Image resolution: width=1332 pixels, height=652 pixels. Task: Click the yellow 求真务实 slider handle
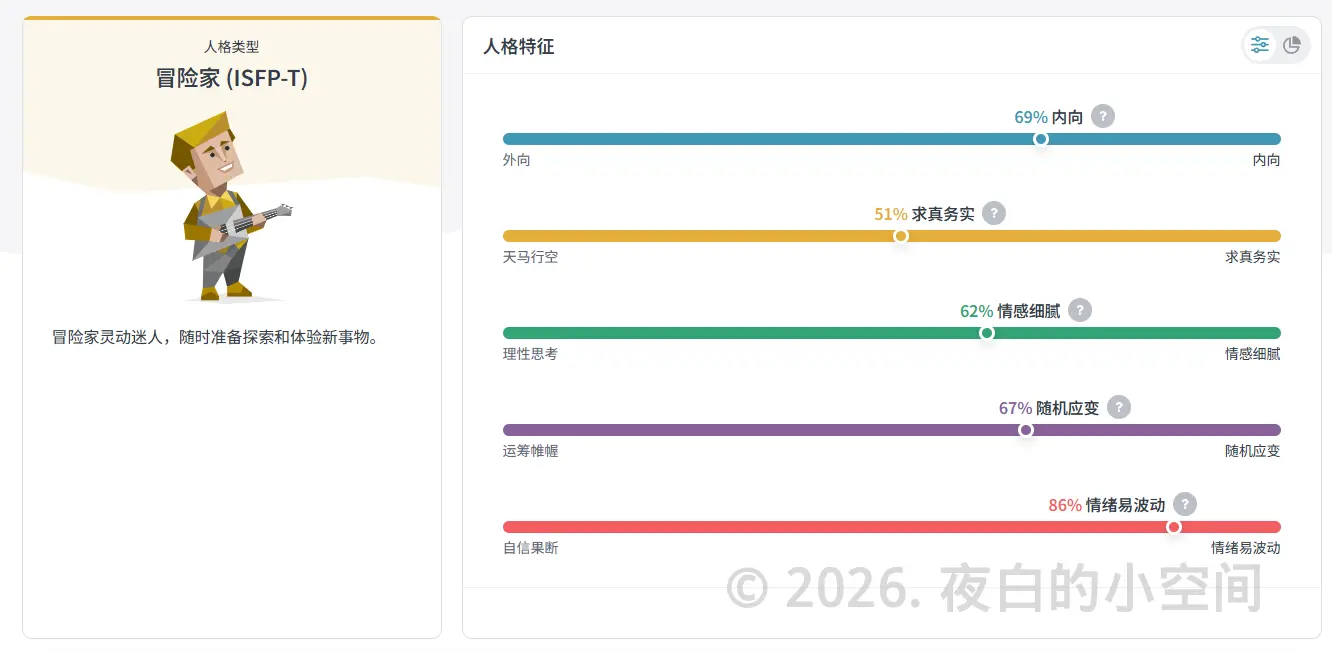[x=901, y=236]
